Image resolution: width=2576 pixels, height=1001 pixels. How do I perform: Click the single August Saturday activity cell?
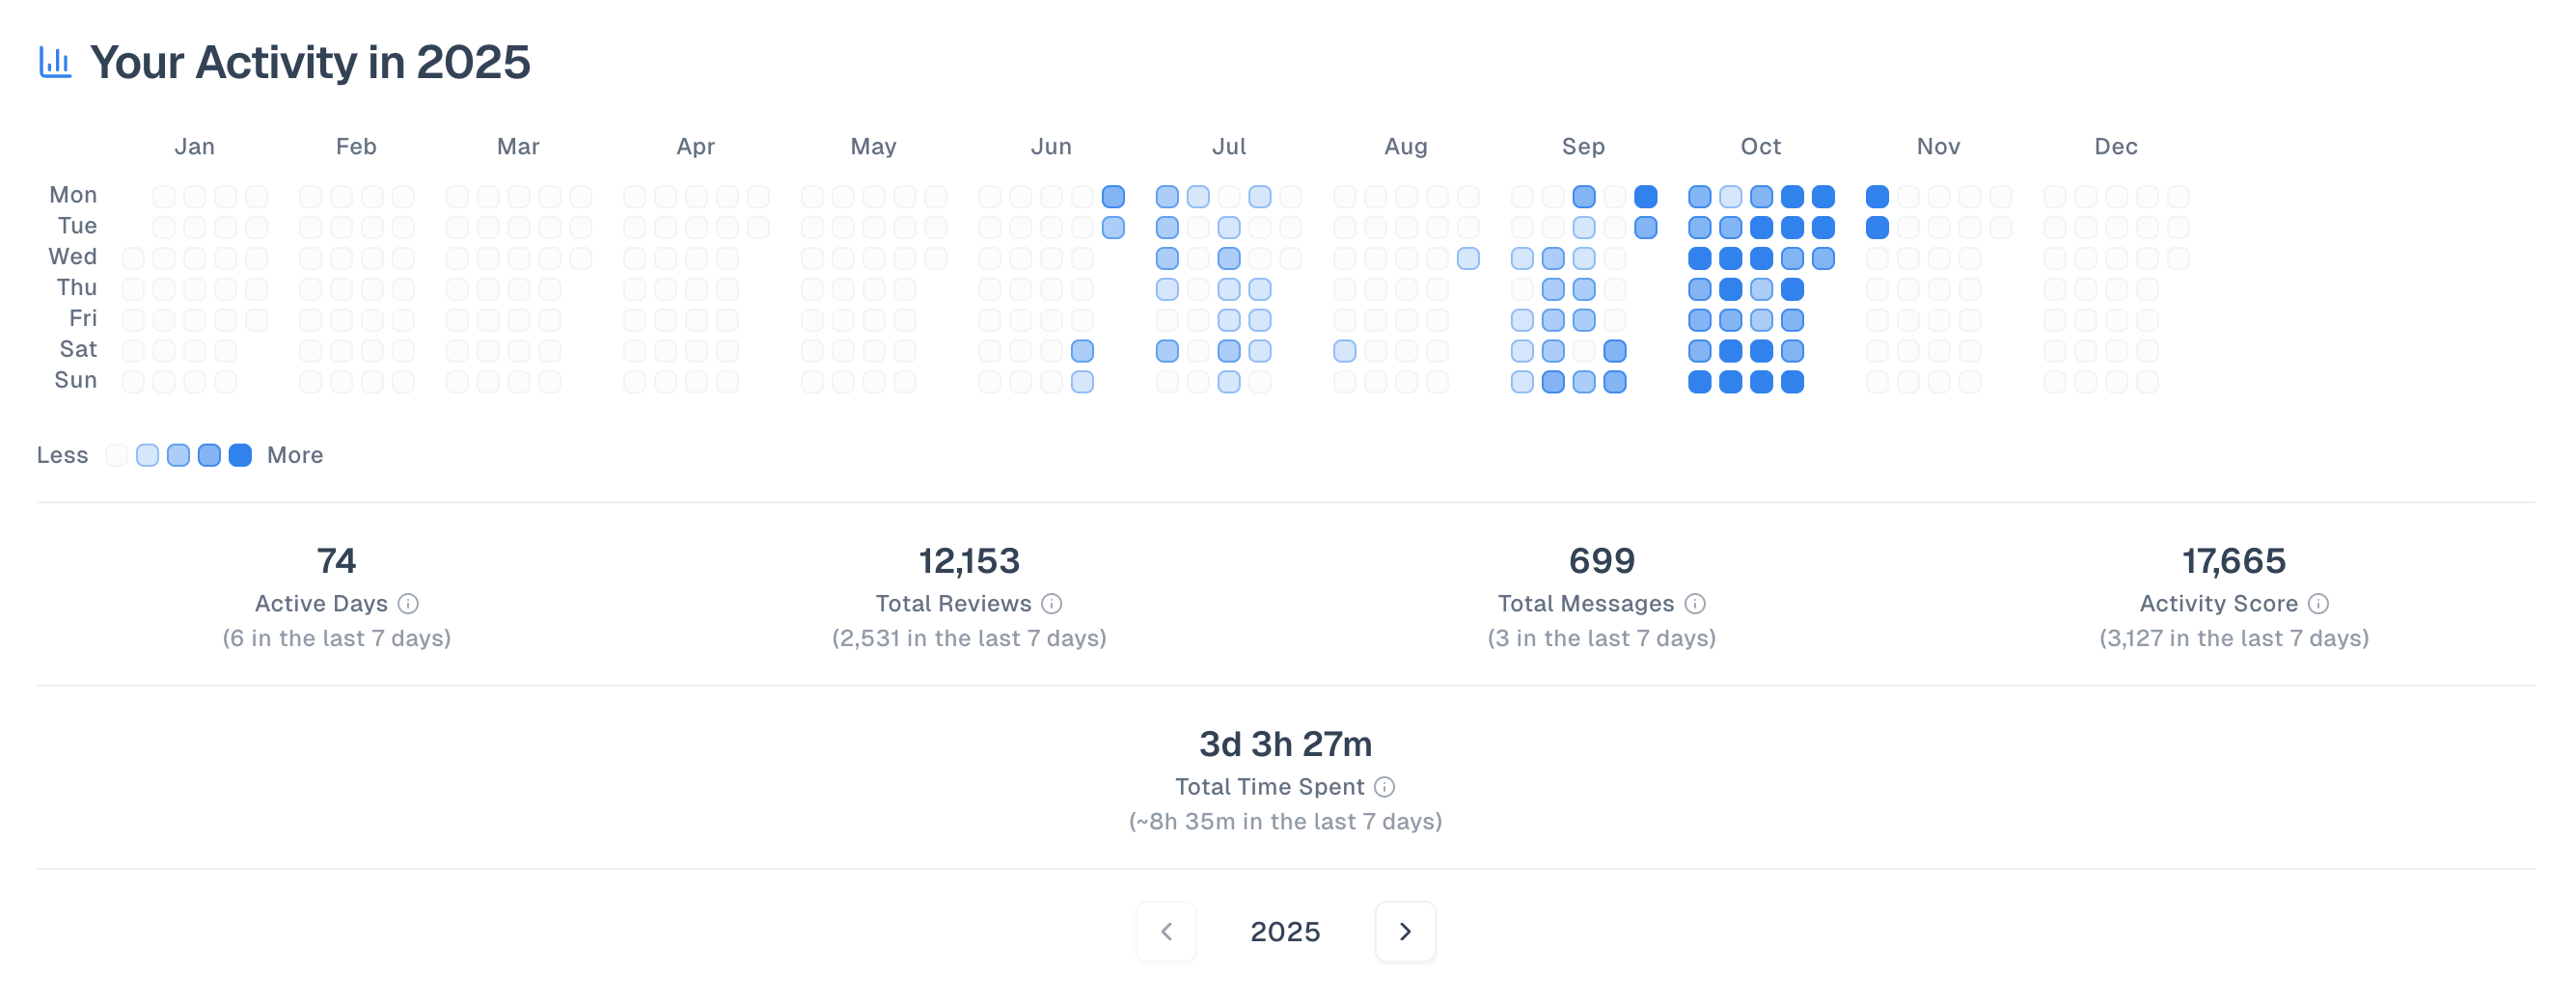pos(1344,351)
